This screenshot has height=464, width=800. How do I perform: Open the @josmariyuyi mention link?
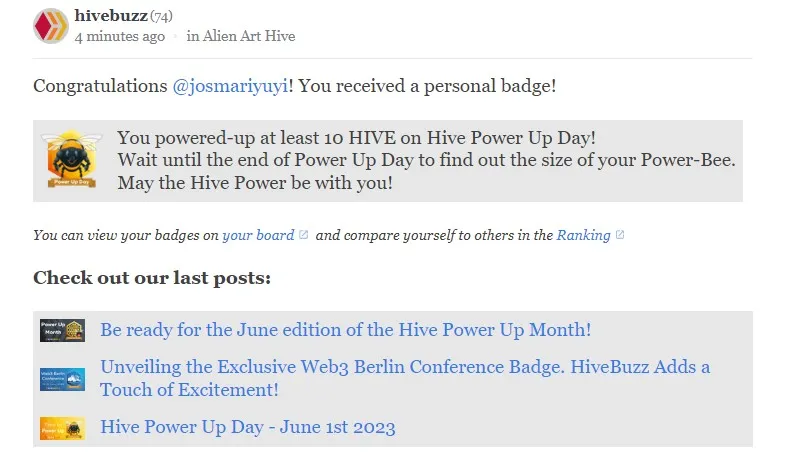click(231, 86)
